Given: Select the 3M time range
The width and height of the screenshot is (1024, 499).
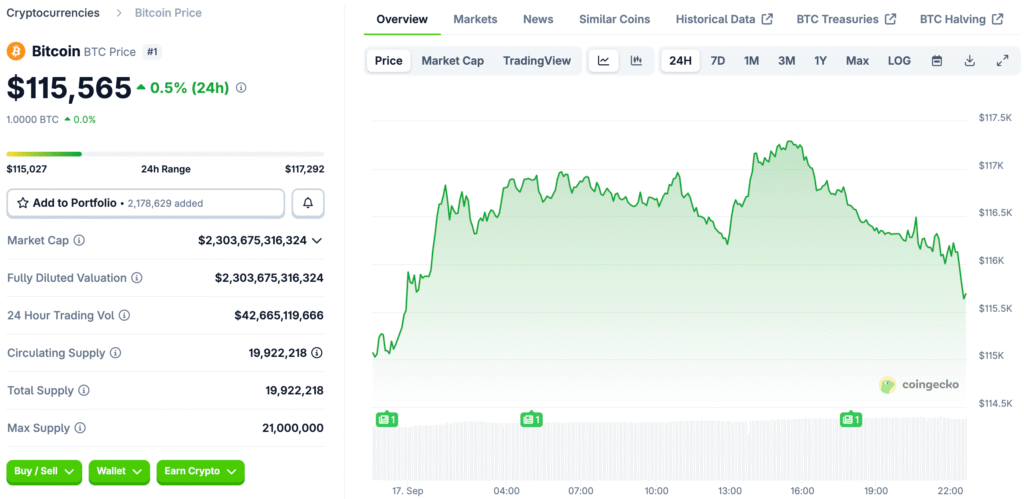Looking at the screenshot, I should tap(786, 61).
